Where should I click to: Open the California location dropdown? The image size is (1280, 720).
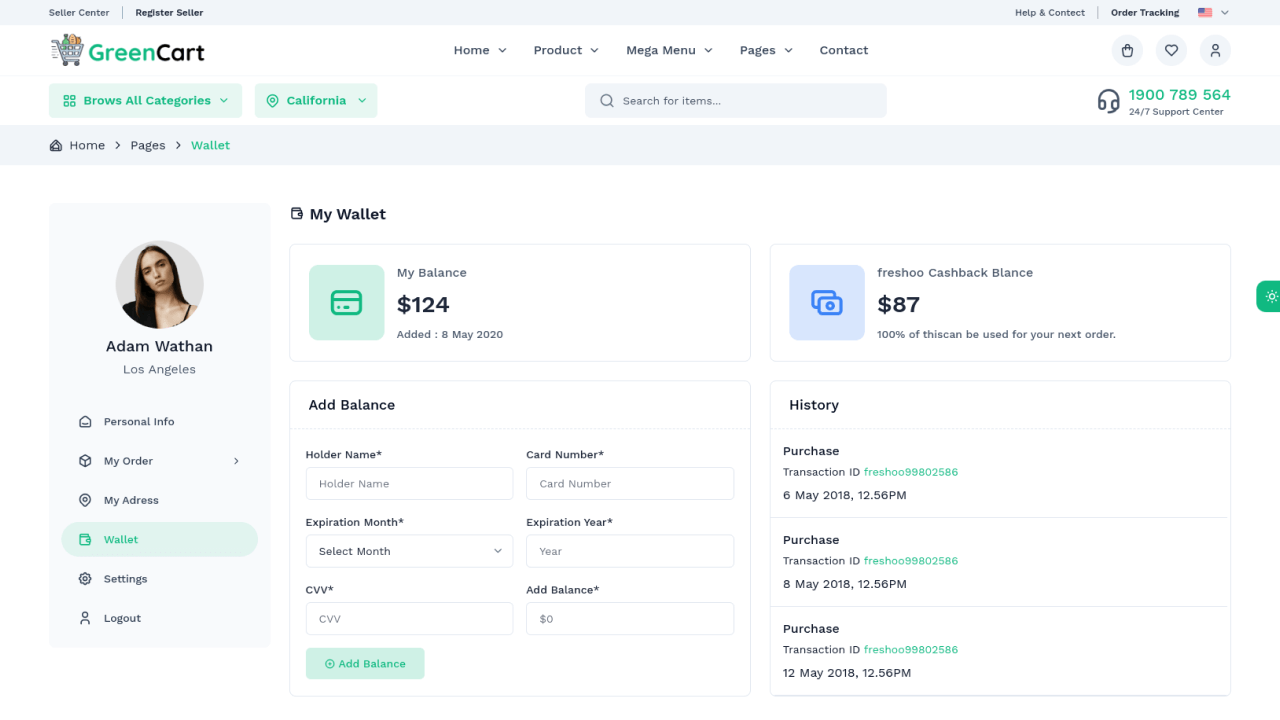point(316,100)
